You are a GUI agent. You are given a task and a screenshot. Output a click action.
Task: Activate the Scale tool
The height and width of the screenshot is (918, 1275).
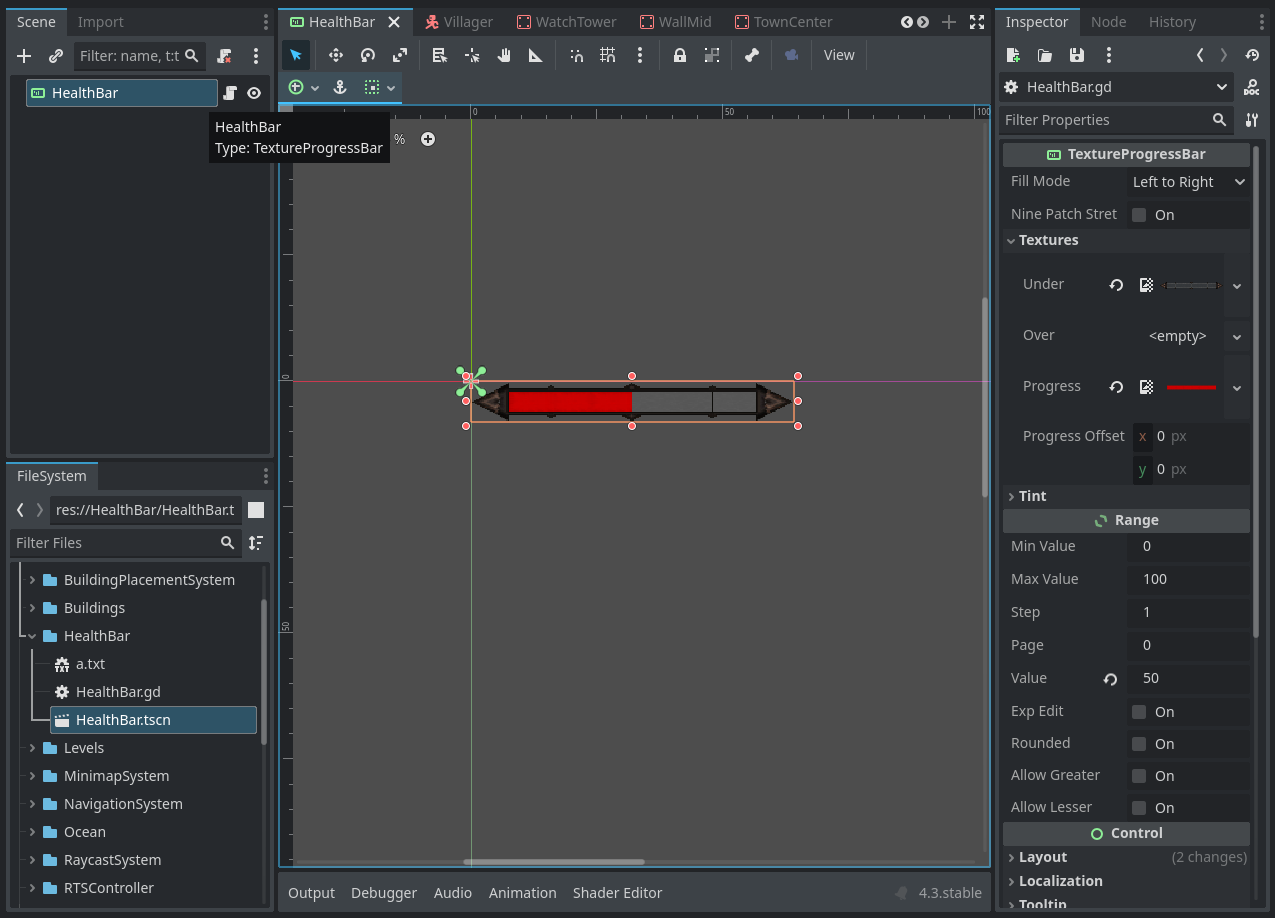pyautogui.click(x=400, y=55)
